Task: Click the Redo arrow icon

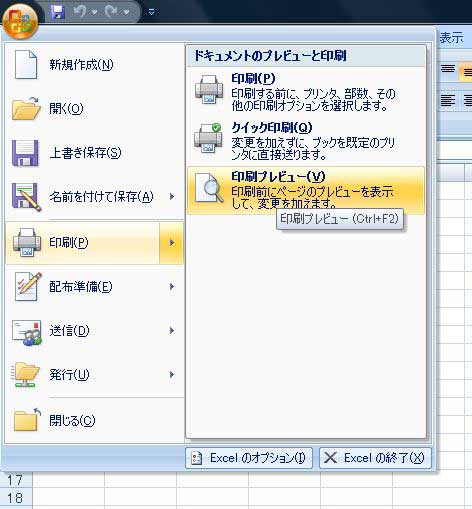Action: pos(111,12)
